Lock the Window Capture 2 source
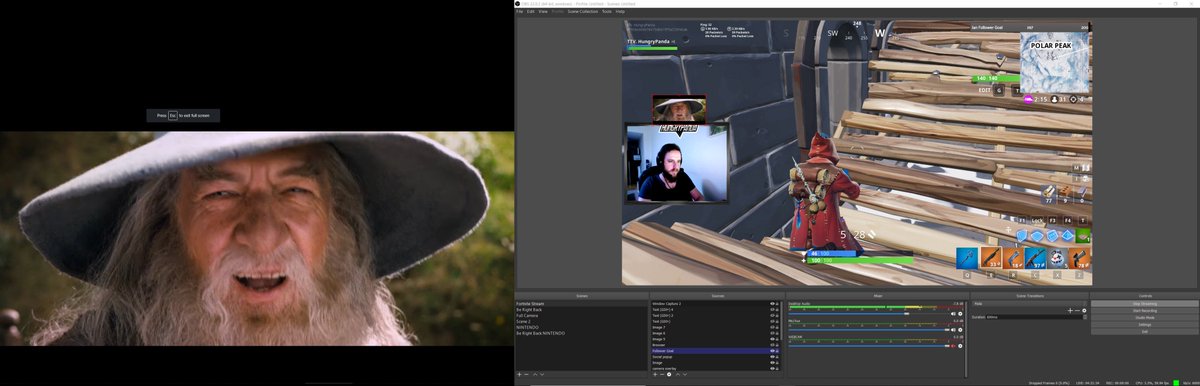This screenshot has height=386, width=1200. pyautogui.click(x=777, y=303)
